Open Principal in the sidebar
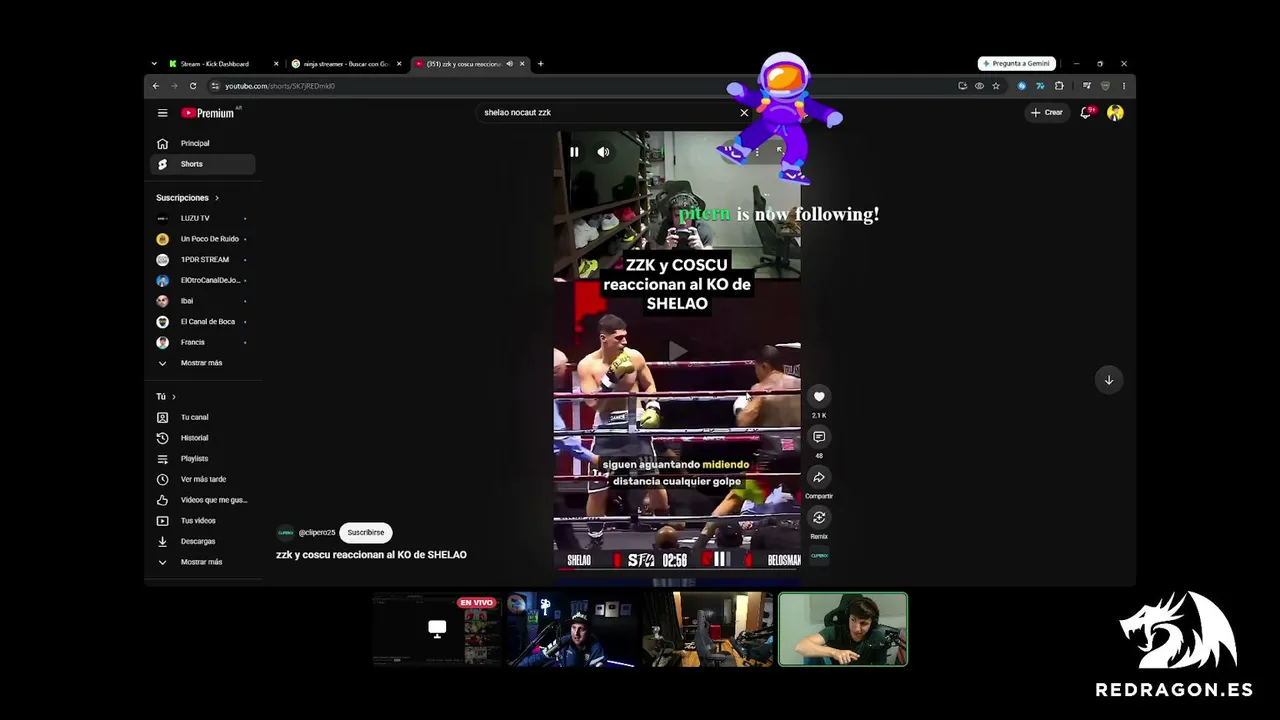1280x720 pixels. [x=203, y=144]
